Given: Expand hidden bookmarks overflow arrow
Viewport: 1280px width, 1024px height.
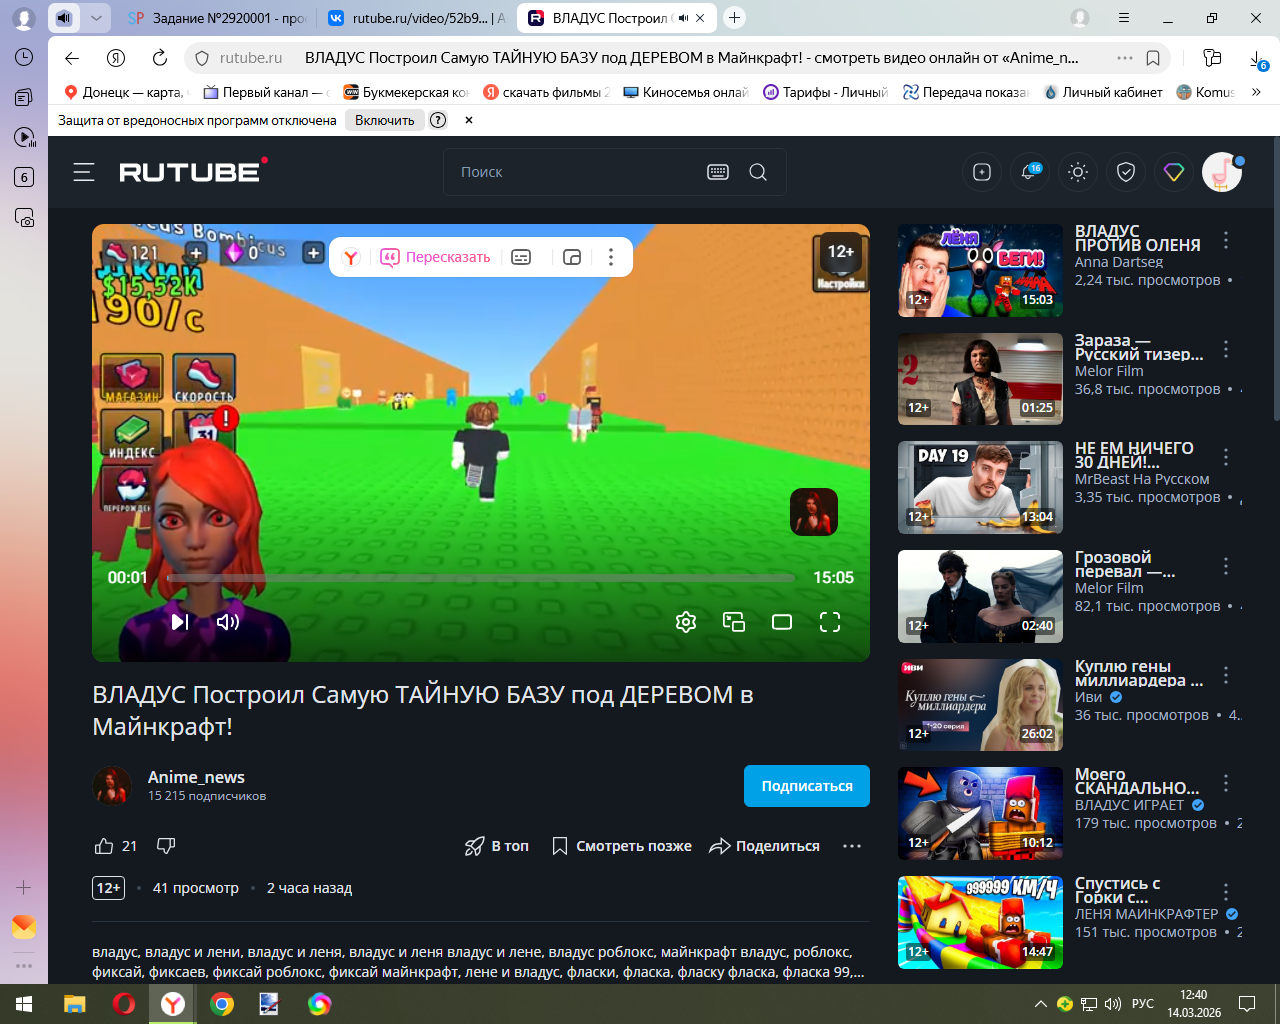Looking at the screenshot, I should 1257,92.
